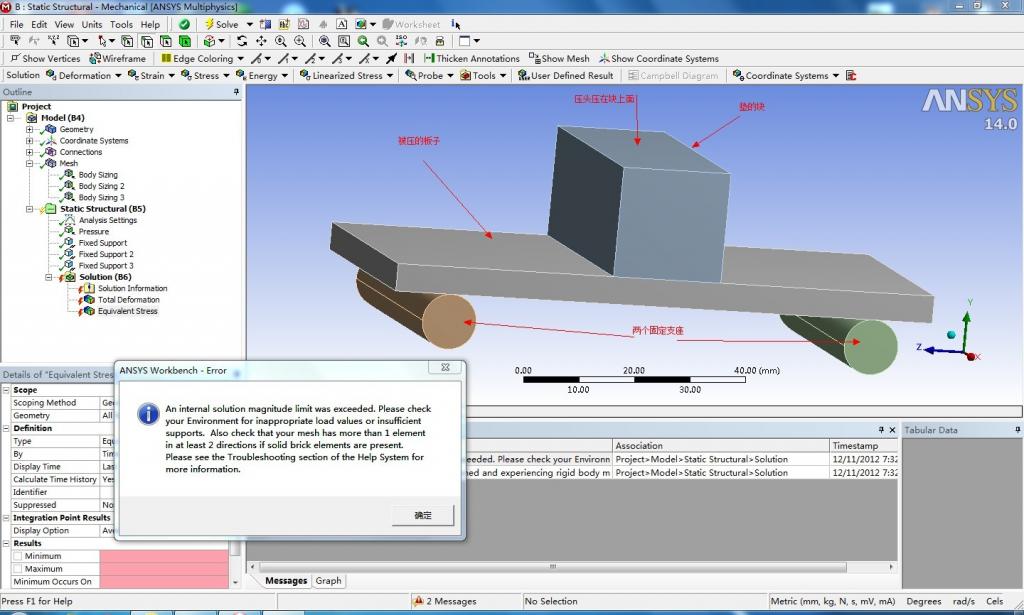Click the green checkmark toolbar icon
The height and width of the screenshot is (615, 1024).
coord(185,24)
